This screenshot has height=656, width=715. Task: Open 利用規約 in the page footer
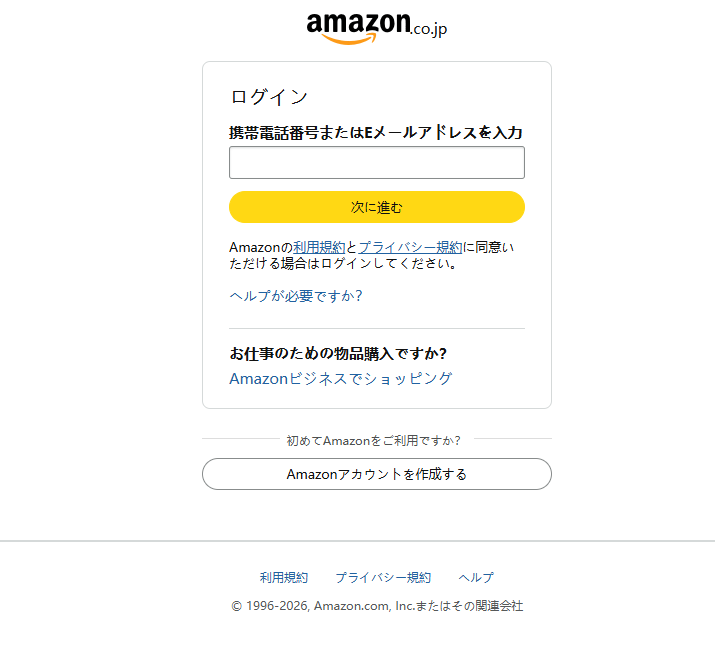[x=284, y=578]
